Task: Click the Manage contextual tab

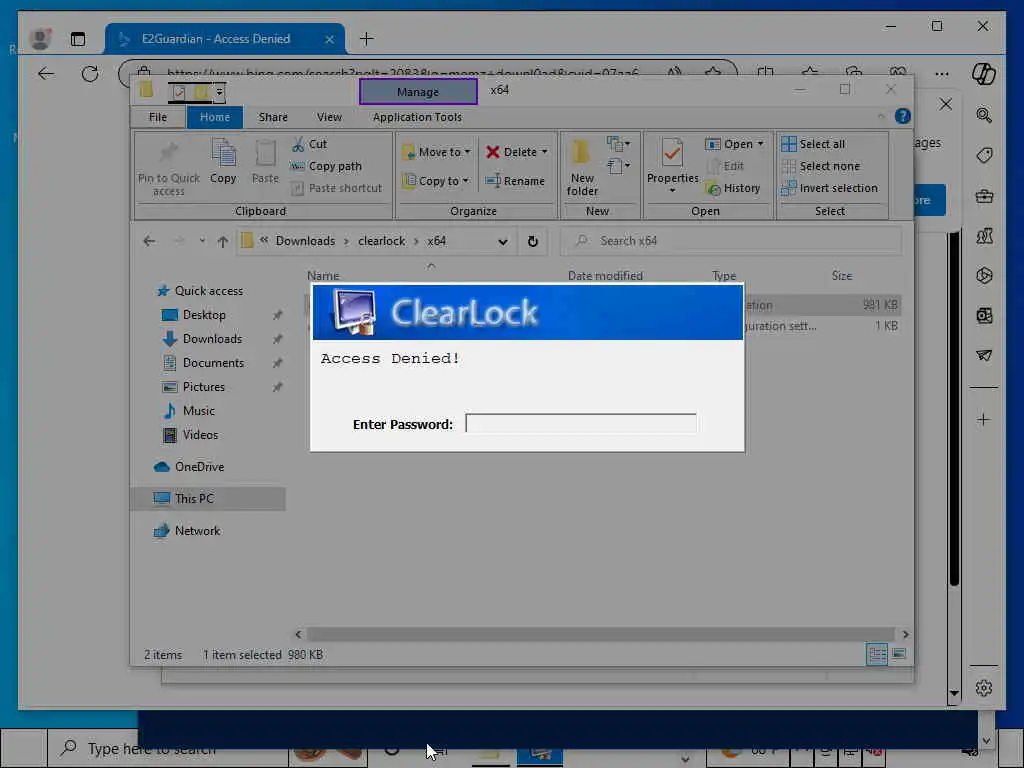Action: 418,91
